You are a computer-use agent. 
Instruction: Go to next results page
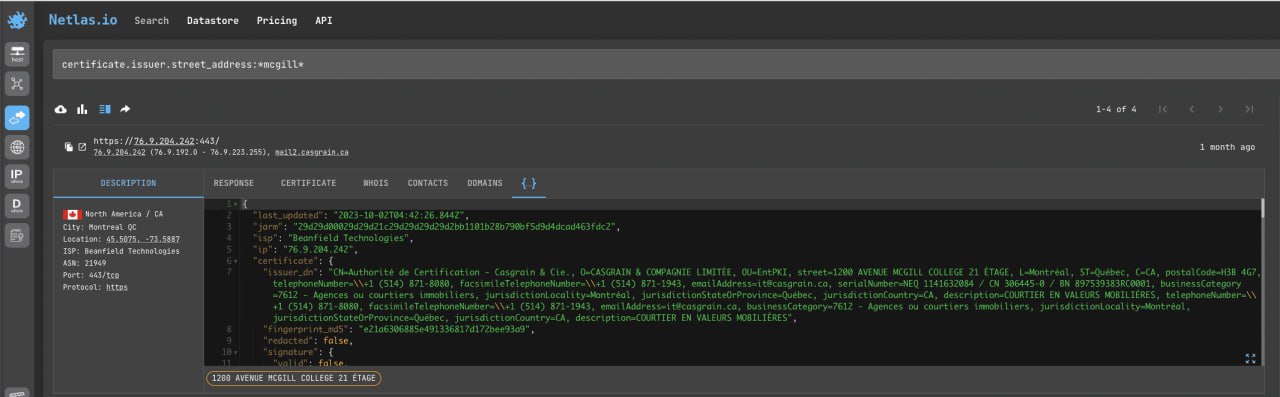(1220, 109)
